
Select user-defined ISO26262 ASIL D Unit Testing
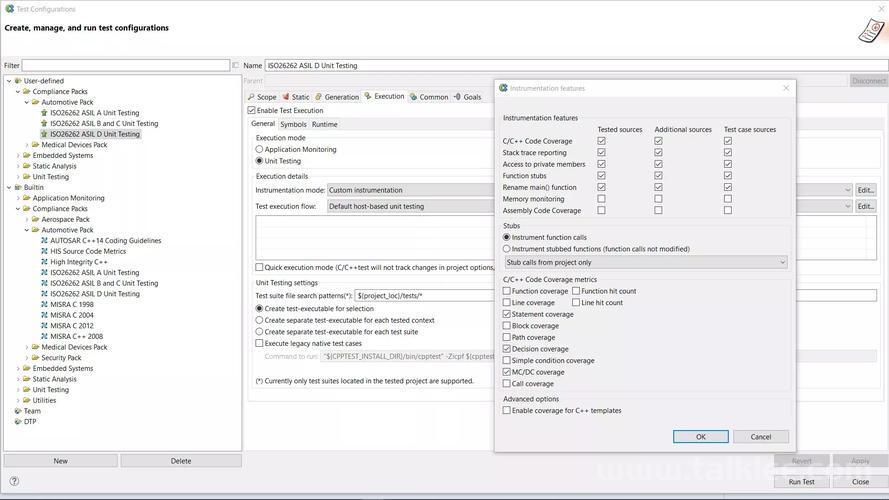click(x=95, y=134)
